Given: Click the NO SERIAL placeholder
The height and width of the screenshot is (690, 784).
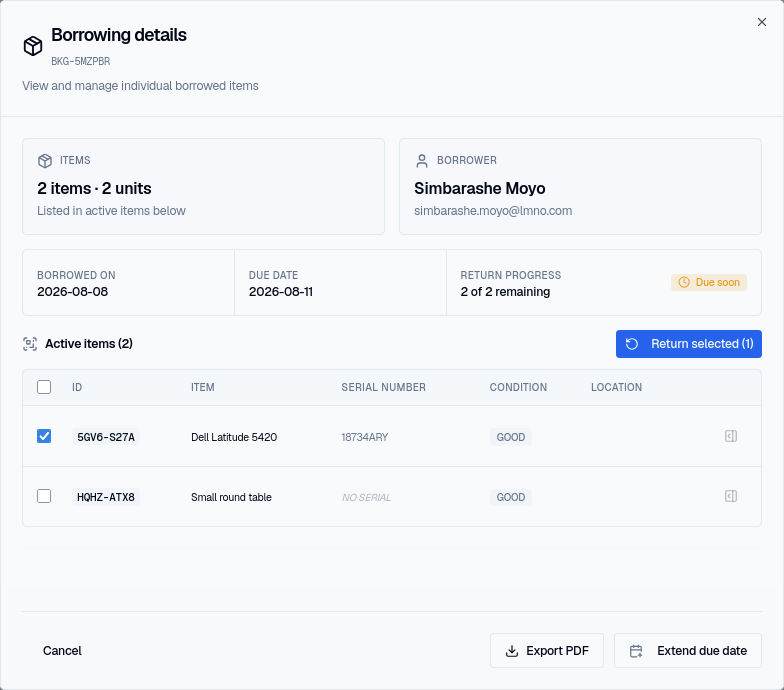Looking at the screenshot, I should (x=366, y=498).
